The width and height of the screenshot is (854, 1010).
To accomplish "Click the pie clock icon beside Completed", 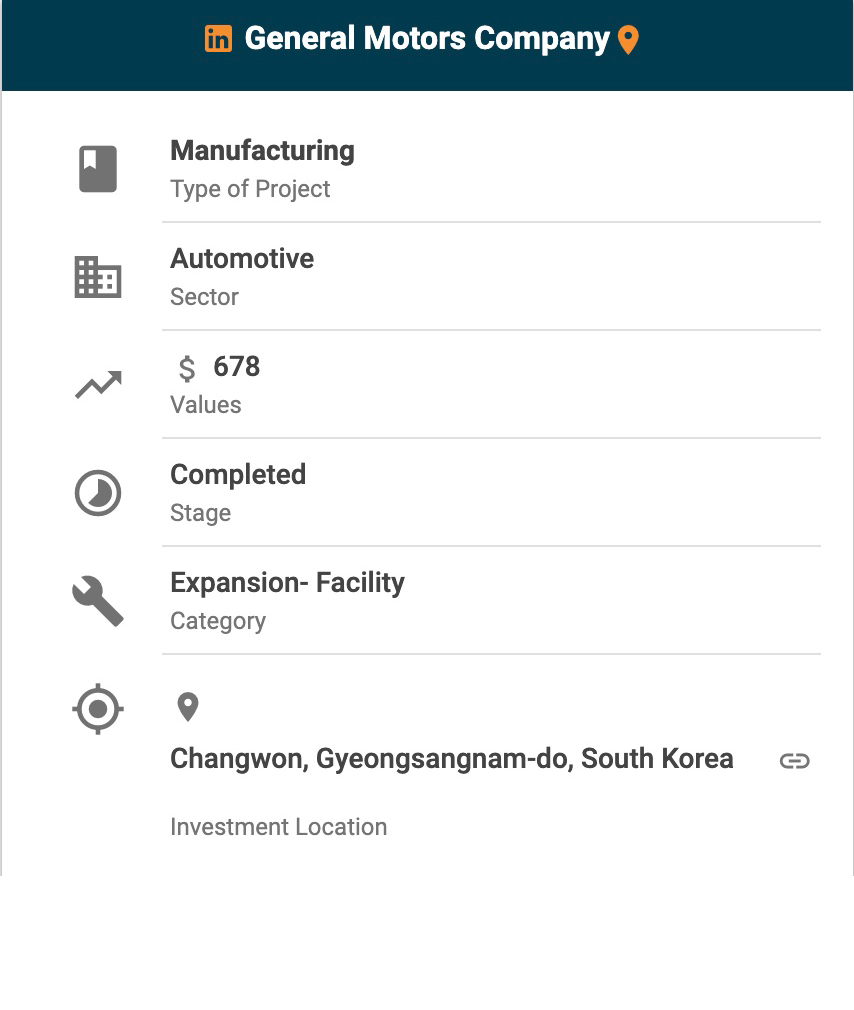I will pos(98,493).
